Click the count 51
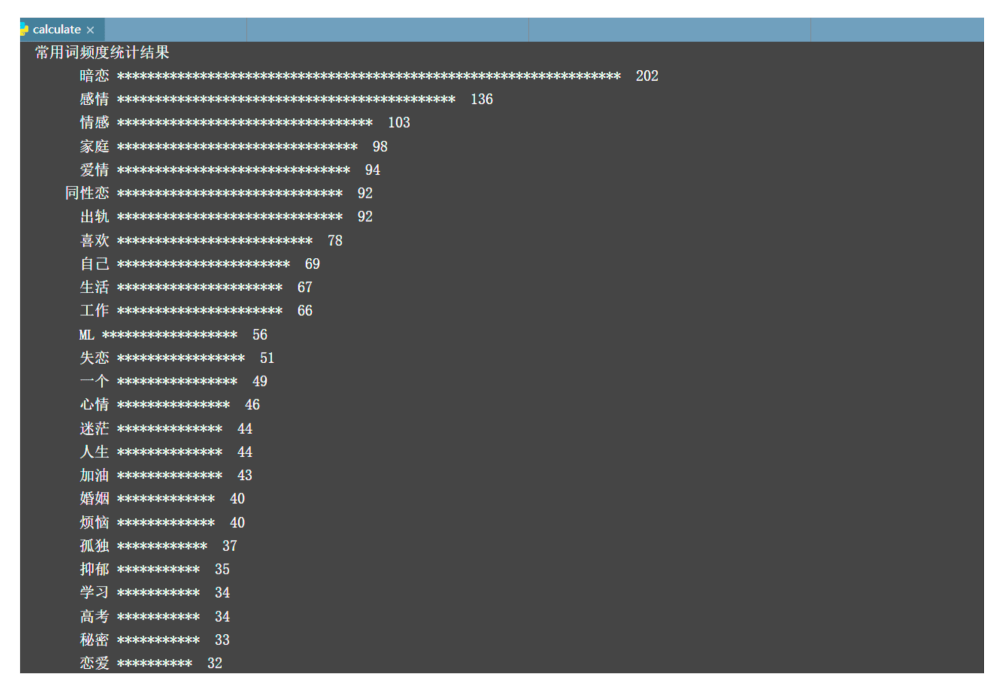1002x691 pixels. [267, 358]
